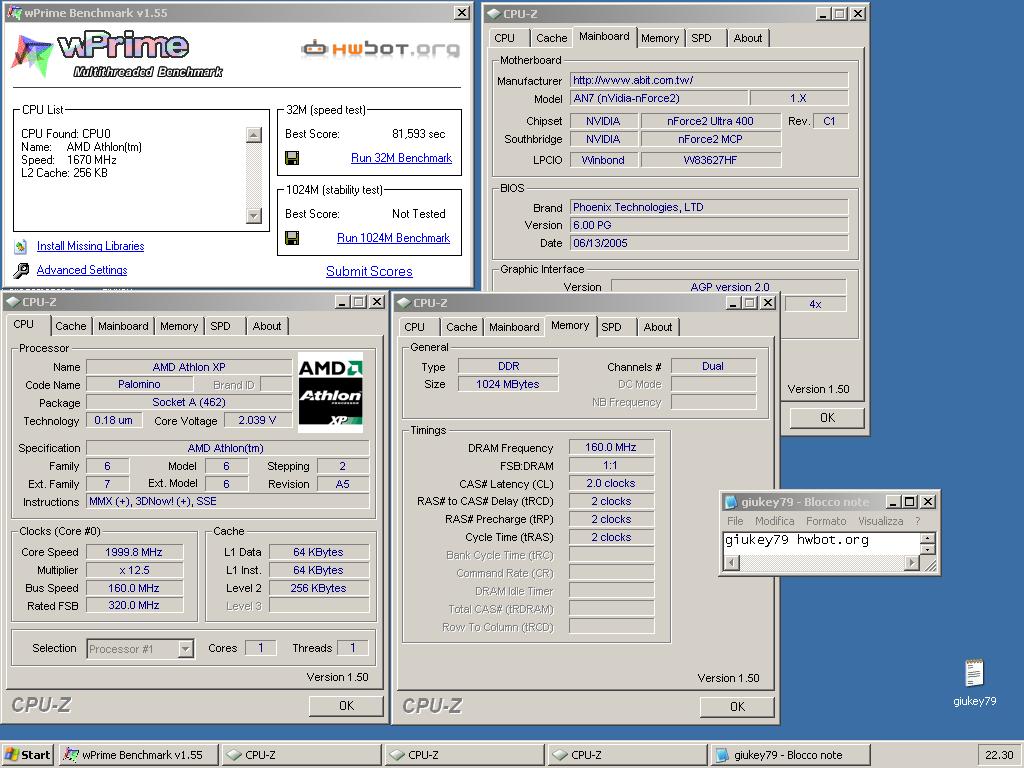Click OK in the CPU-Z Memory window

point(737,707)
